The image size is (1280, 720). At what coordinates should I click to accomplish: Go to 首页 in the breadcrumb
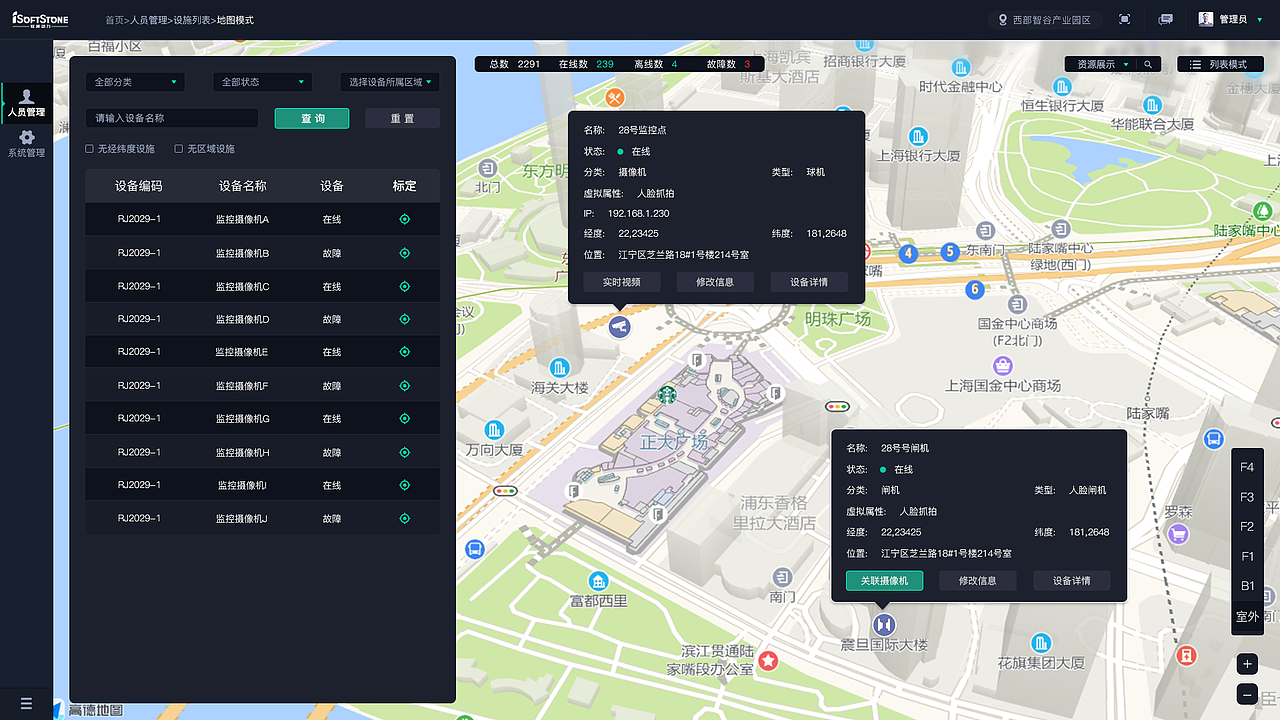tap(115, 20)
